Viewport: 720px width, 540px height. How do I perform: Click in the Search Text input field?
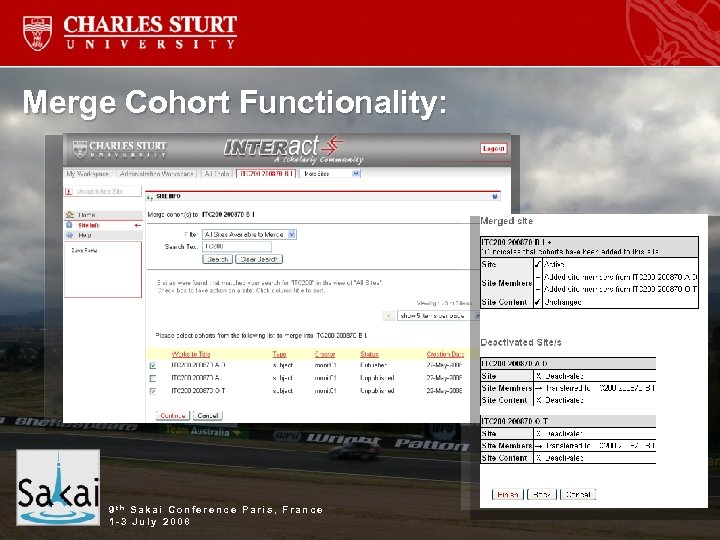tap(237, 247)
